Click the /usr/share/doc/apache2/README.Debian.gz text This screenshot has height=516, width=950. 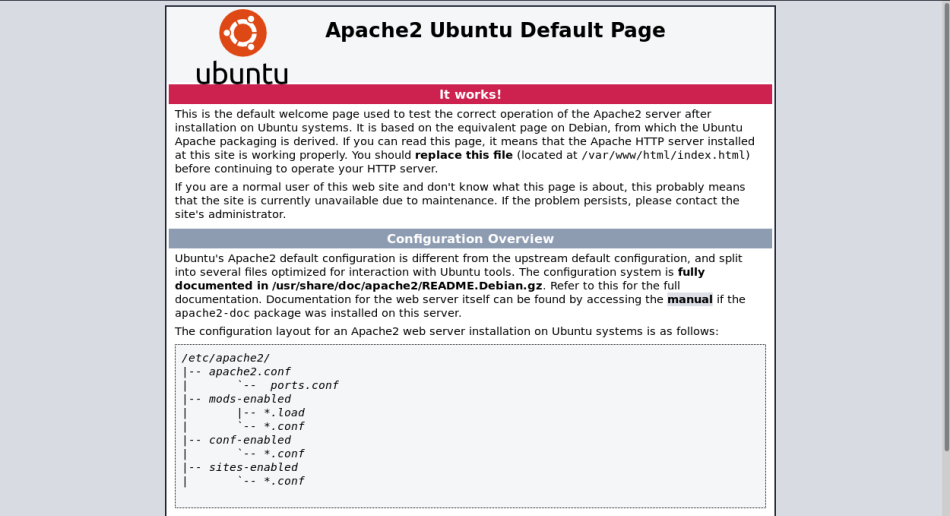tap(407, 286)
